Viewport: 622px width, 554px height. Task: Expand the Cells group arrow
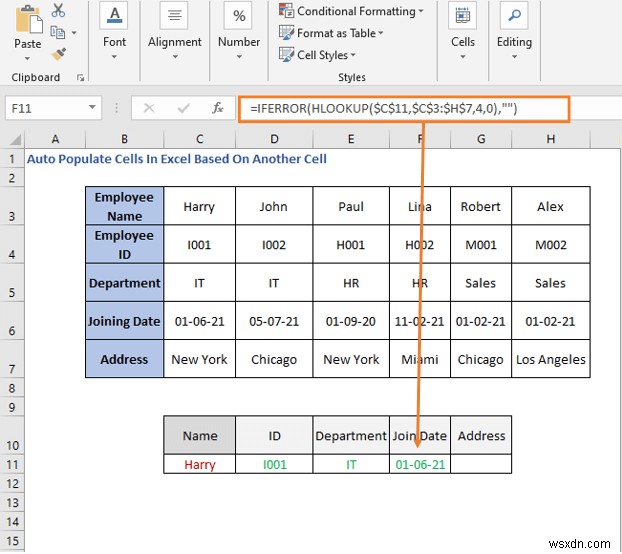(463, 57)
